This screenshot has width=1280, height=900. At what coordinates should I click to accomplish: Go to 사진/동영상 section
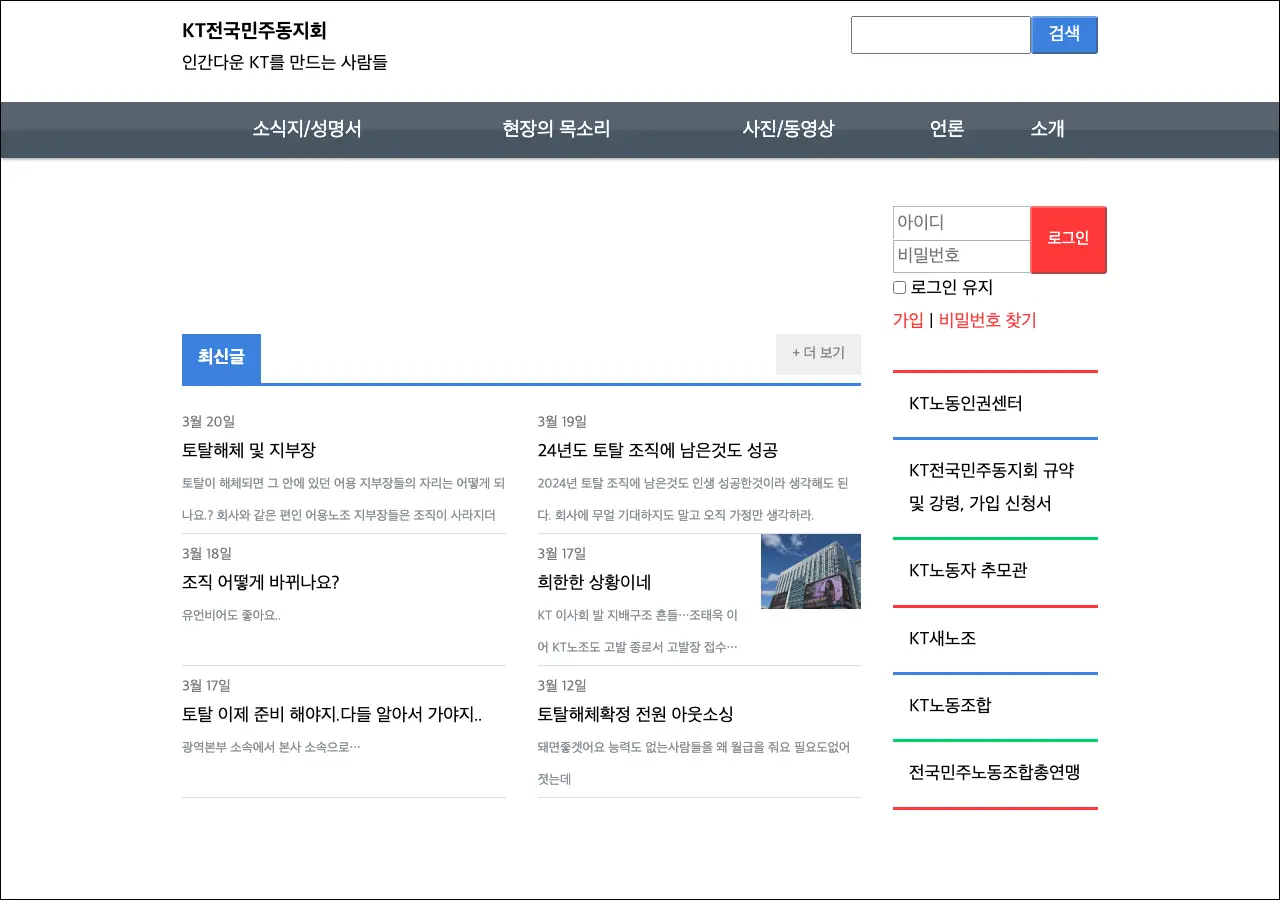coord(787,129)
